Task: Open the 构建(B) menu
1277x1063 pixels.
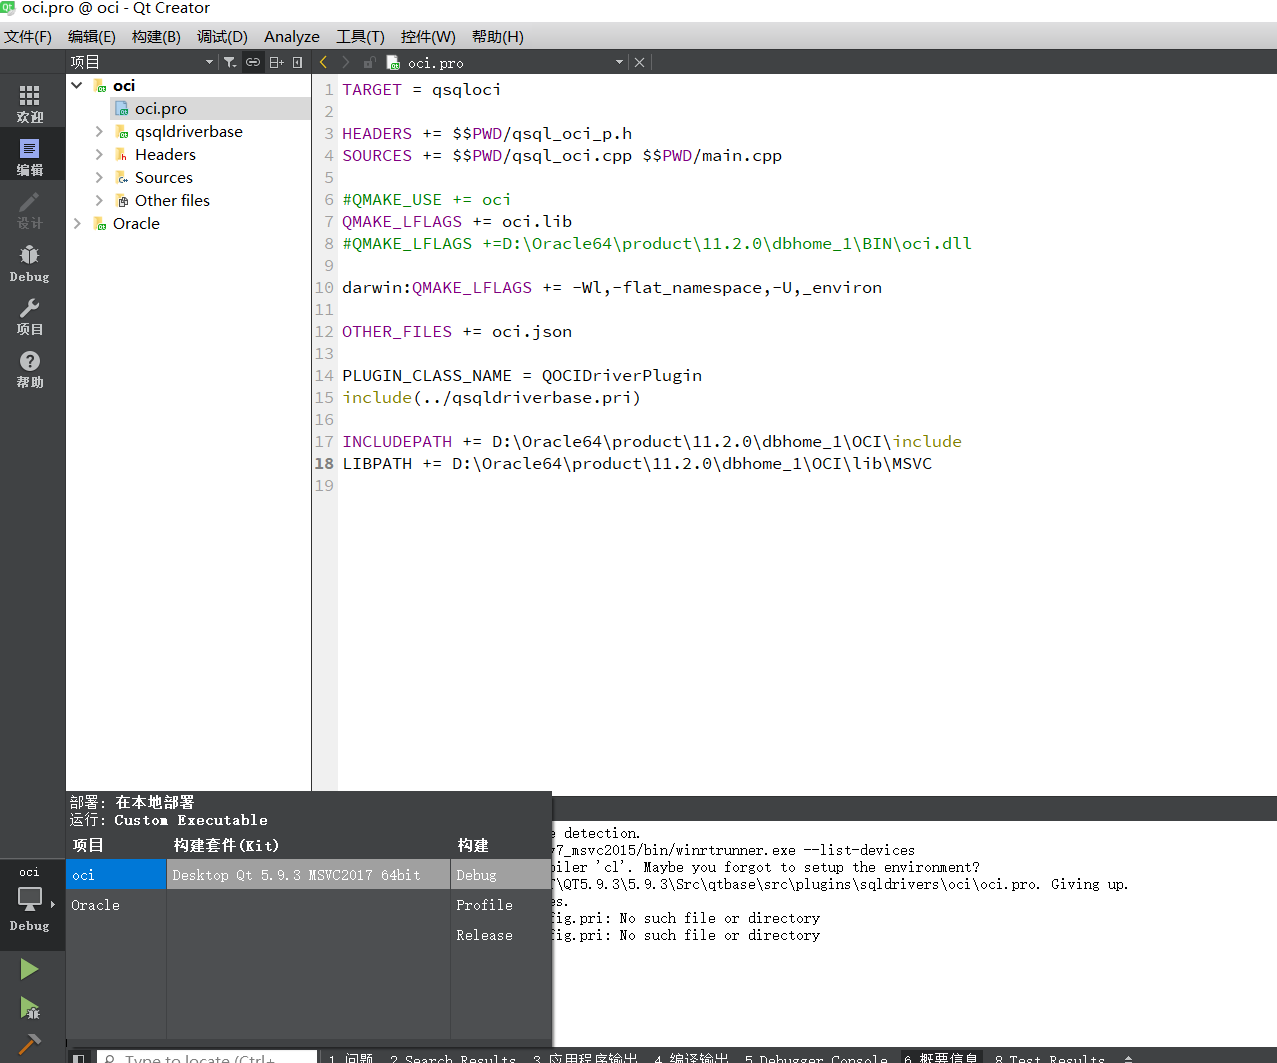Action: pyautogui.click(x=155, y=36)
